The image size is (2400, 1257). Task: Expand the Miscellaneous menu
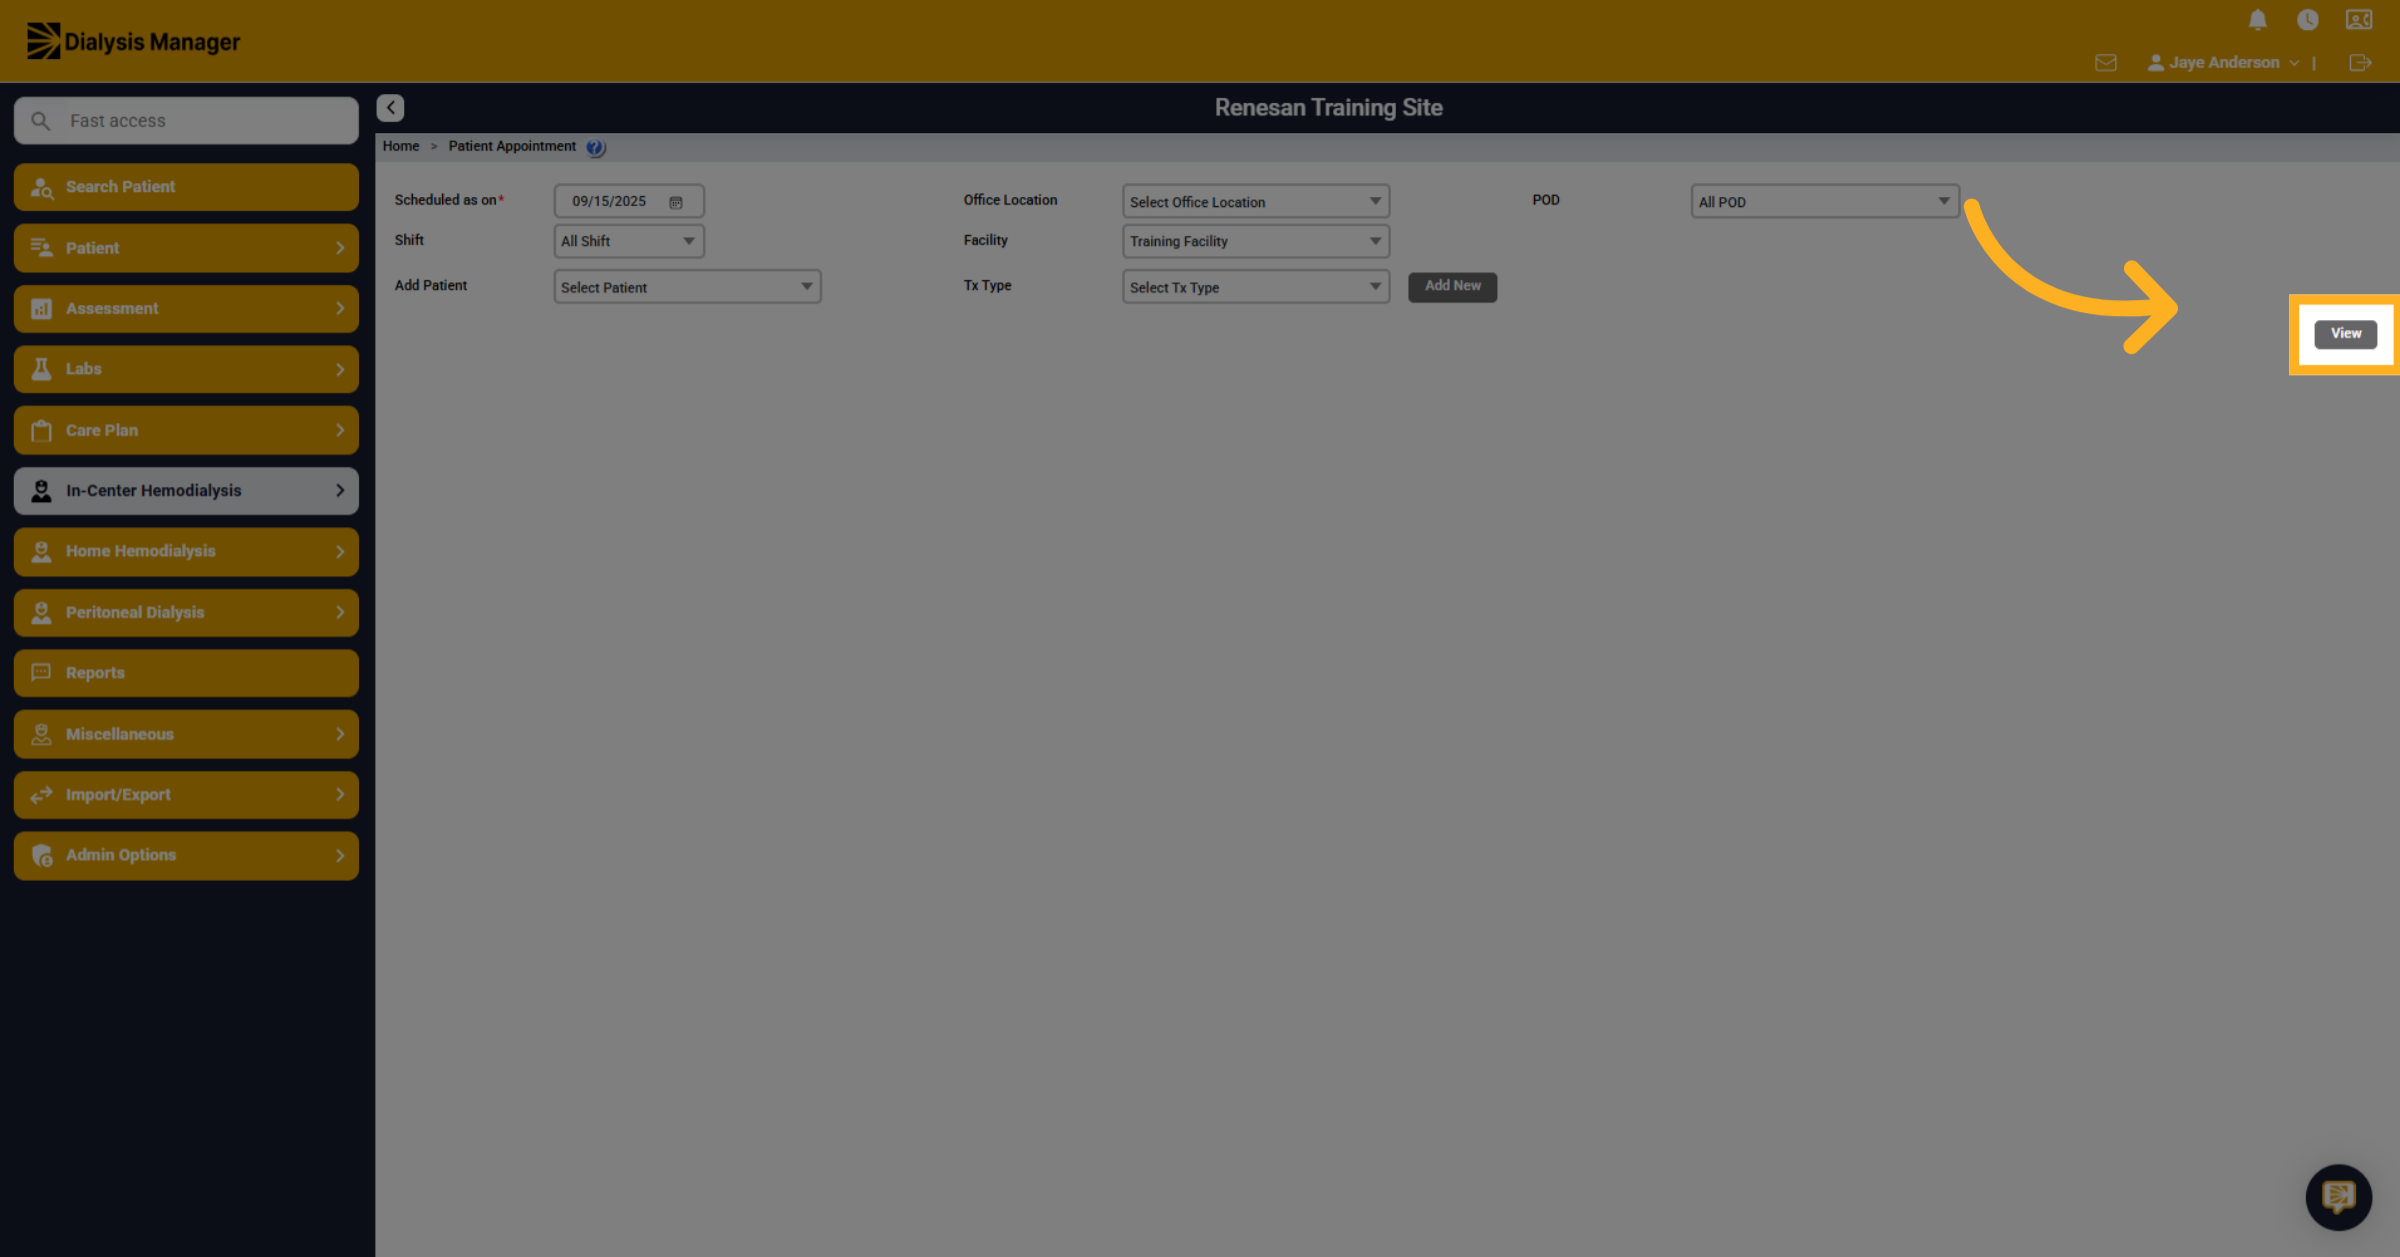(x=186, y=734)
